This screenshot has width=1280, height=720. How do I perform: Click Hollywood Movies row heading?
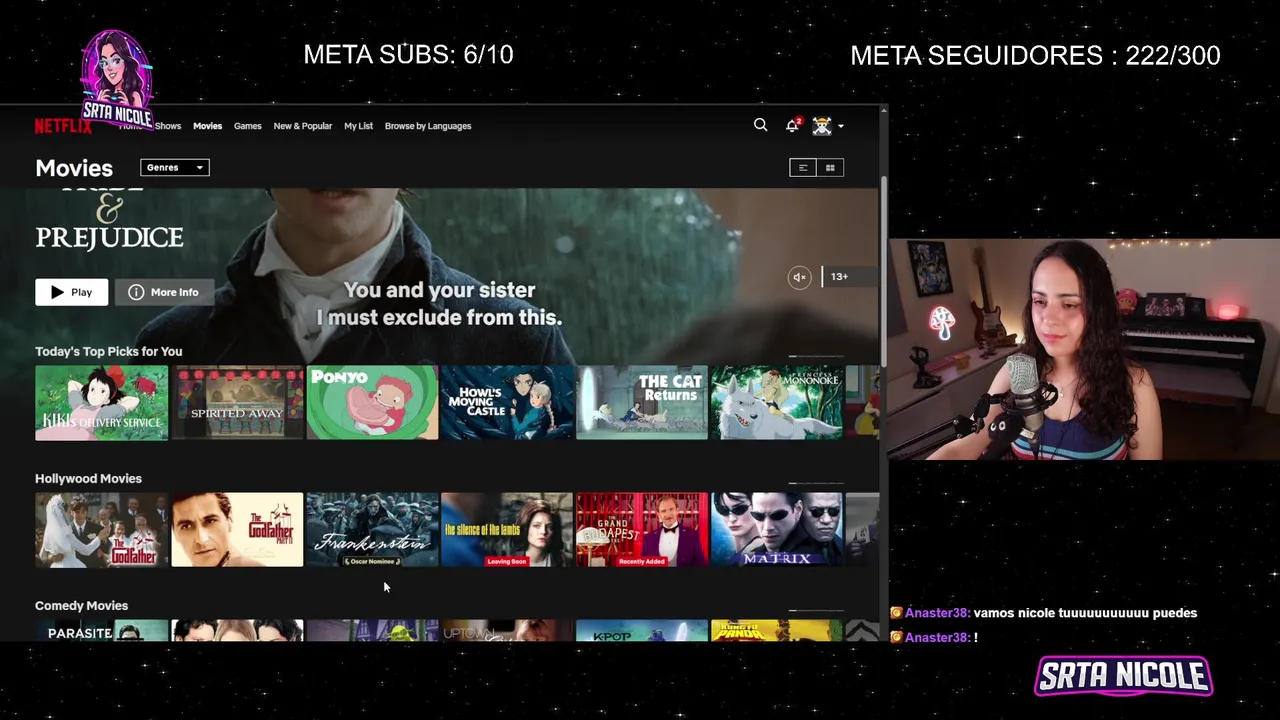pyautogui.click(x=88, y=478)
